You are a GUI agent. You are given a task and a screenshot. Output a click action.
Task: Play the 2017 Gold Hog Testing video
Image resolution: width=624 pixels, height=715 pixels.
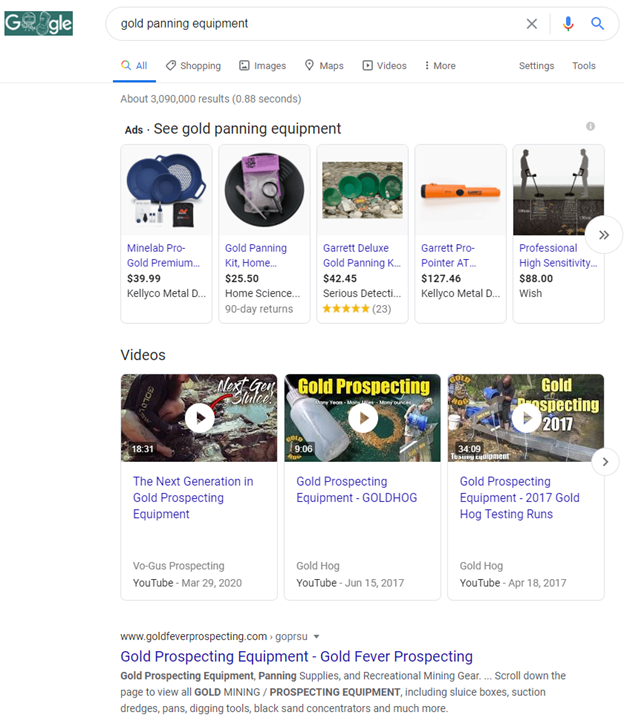[525, 418]
